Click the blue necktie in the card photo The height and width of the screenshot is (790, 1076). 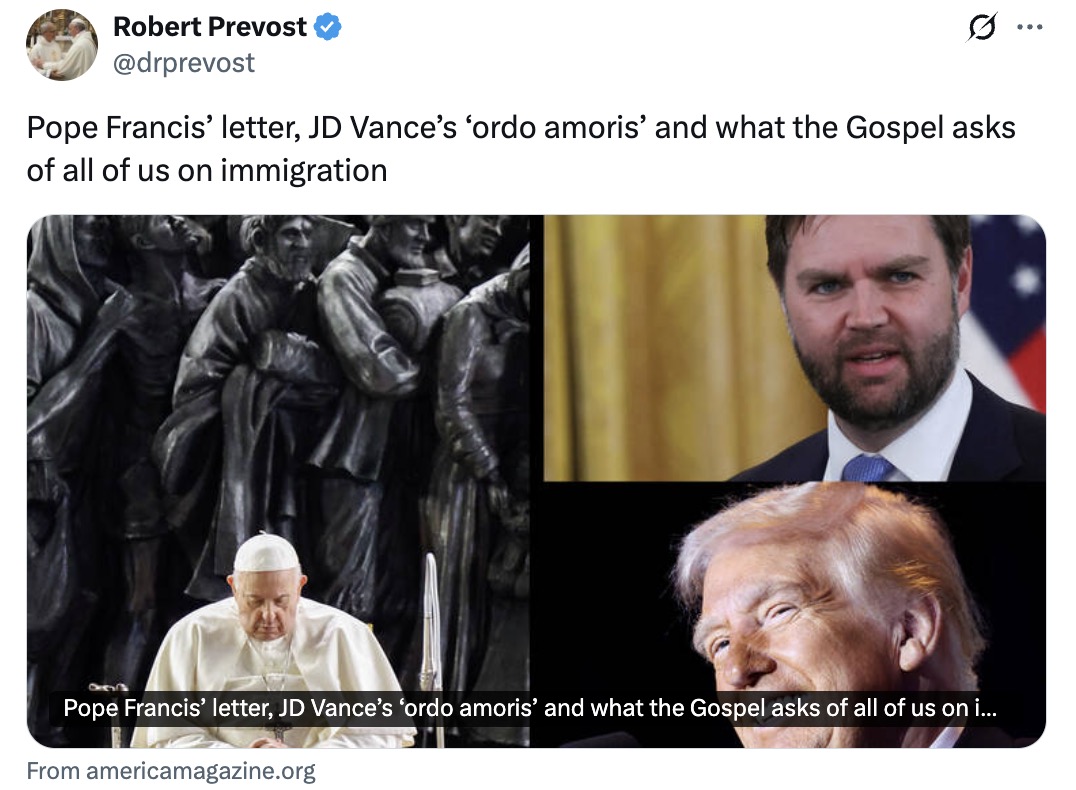pos(867,467)
